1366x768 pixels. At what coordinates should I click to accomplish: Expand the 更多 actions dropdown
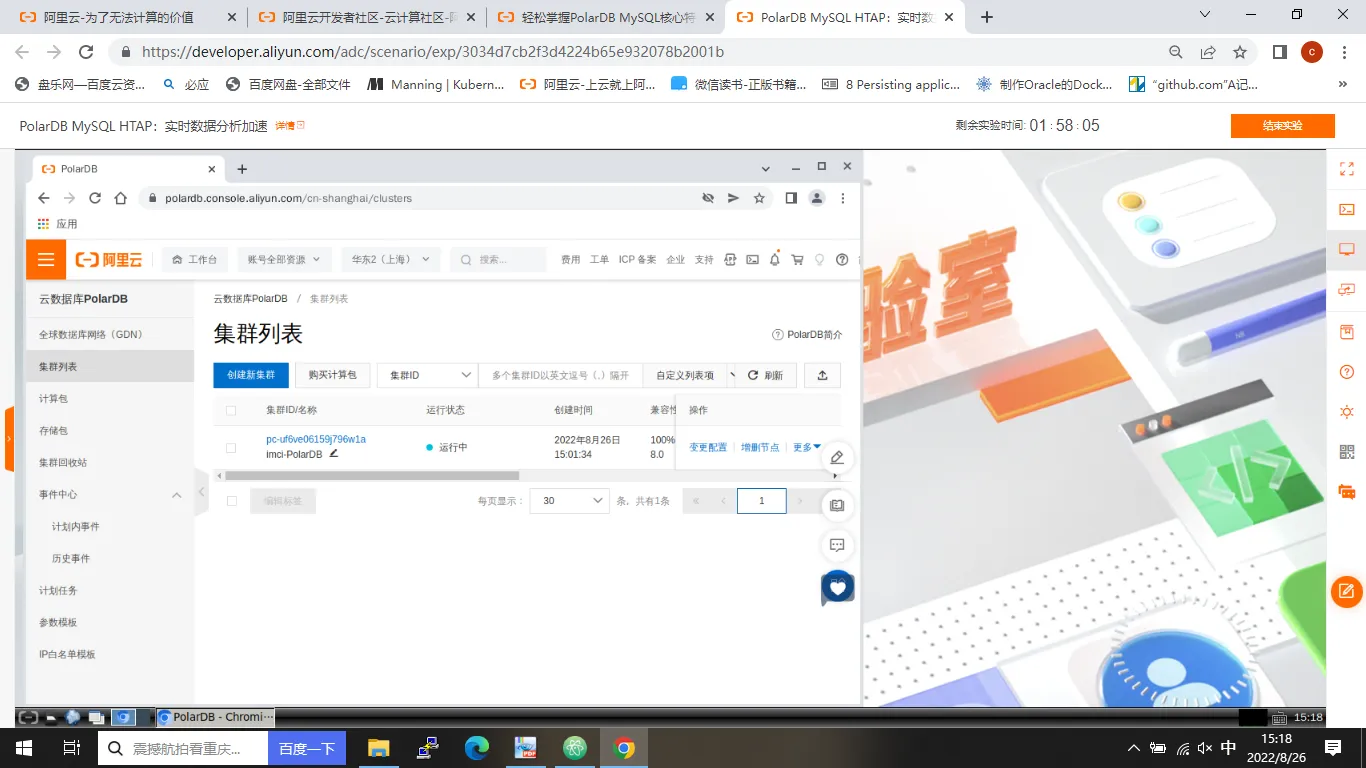(806, 447)
